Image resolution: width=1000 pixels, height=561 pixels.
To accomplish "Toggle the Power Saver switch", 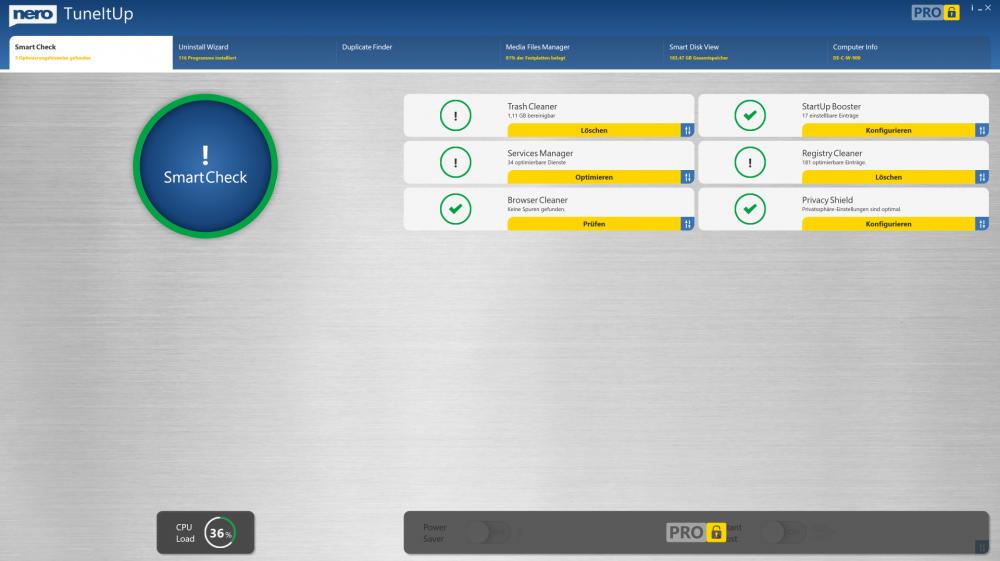I will pyautogui.click(x=488, y=533).
